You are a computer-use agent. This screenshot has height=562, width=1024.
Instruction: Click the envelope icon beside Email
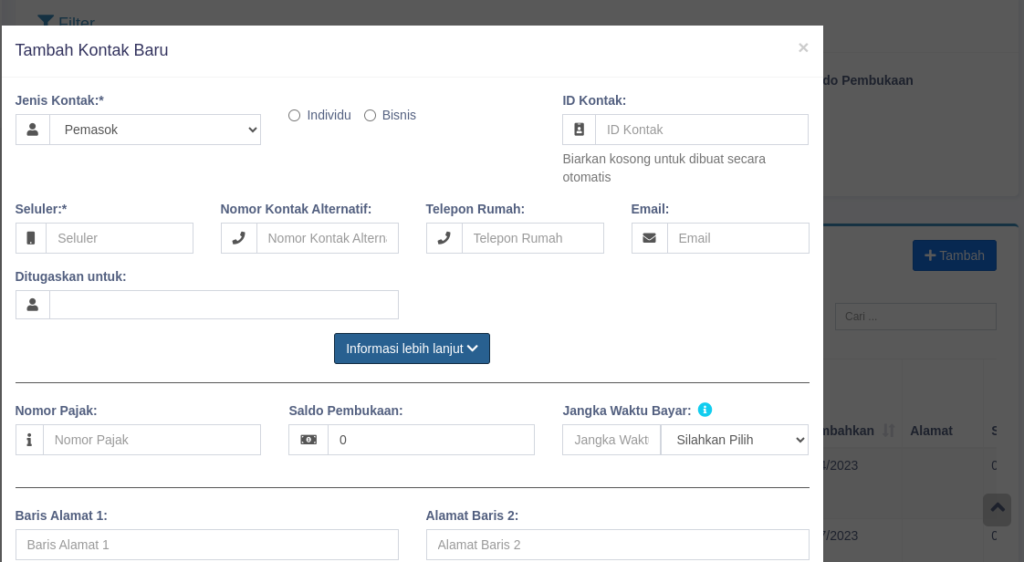pos(649,238)
